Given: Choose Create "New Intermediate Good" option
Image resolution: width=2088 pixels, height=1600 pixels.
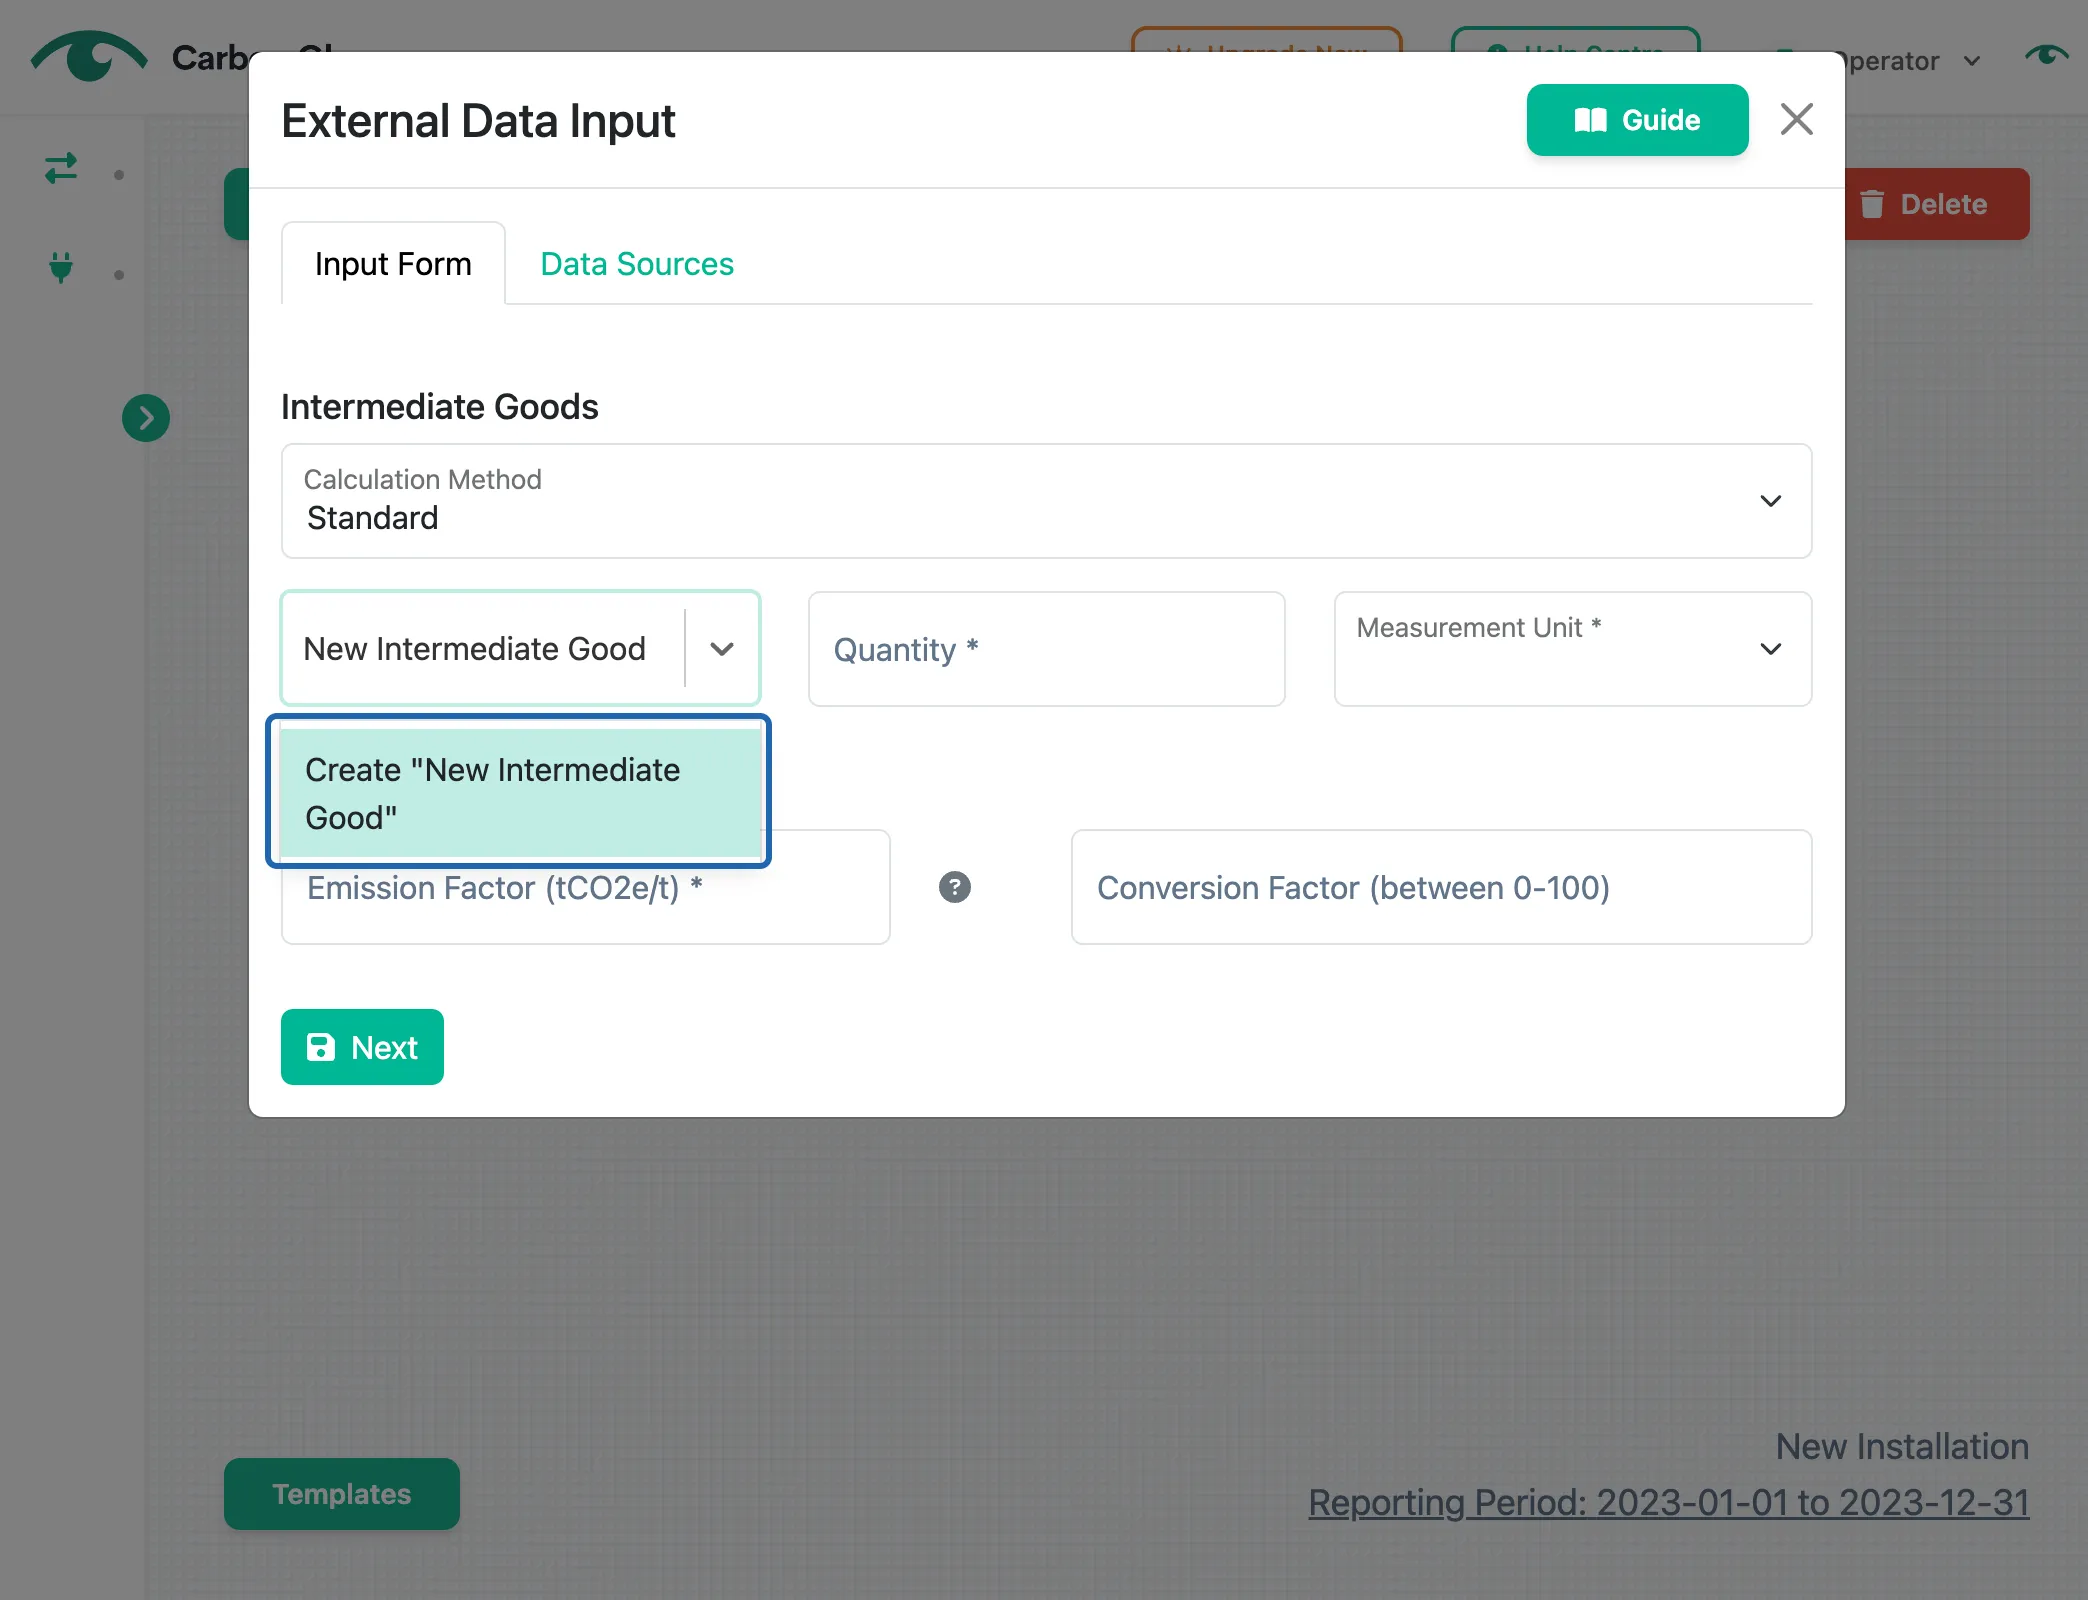Looking at the screenshot, I should click(520, 793).
